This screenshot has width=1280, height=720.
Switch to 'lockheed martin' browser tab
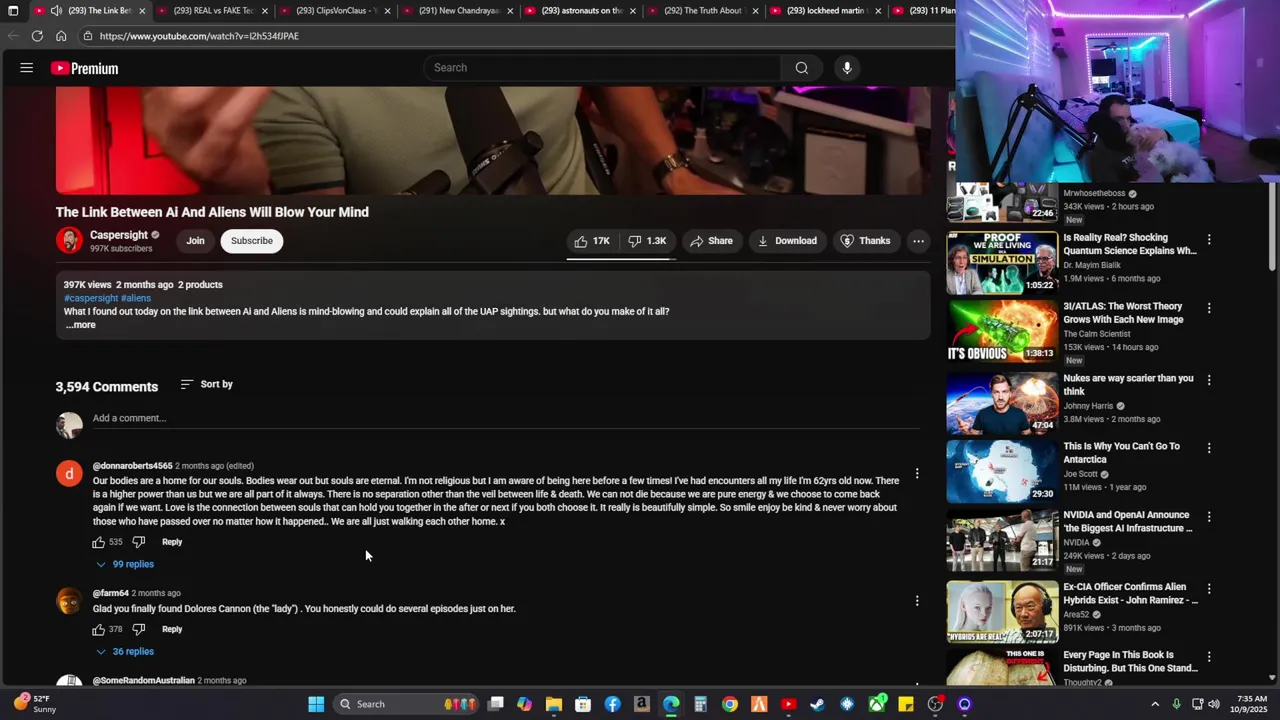(x=826, y=11)
